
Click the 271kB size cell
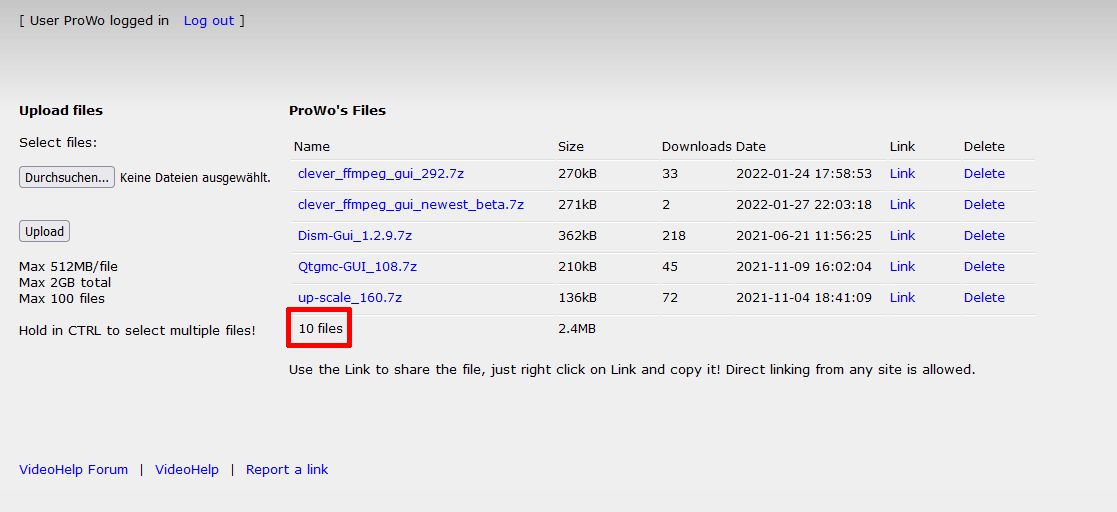577,204
